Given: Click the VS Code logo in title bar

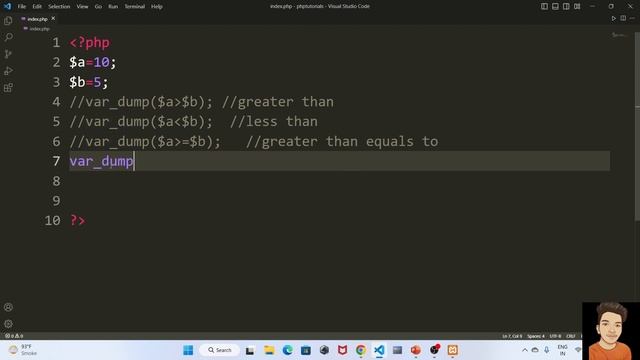Looking at the screenshot, I should [7, 6].
